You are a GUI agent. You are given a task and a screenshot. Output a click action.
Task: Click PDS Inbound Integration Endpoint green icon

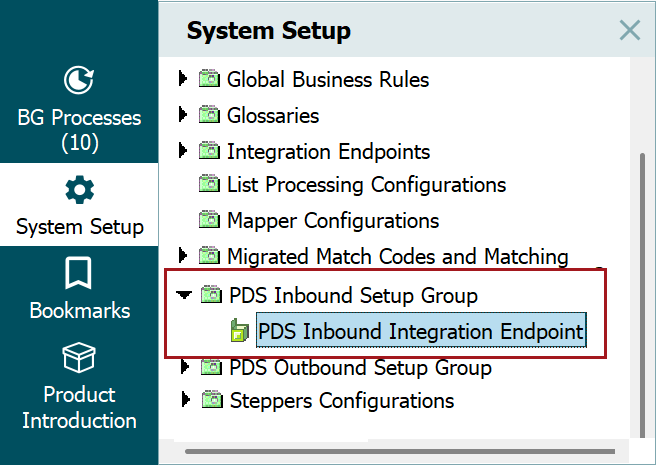click(240, 330)
